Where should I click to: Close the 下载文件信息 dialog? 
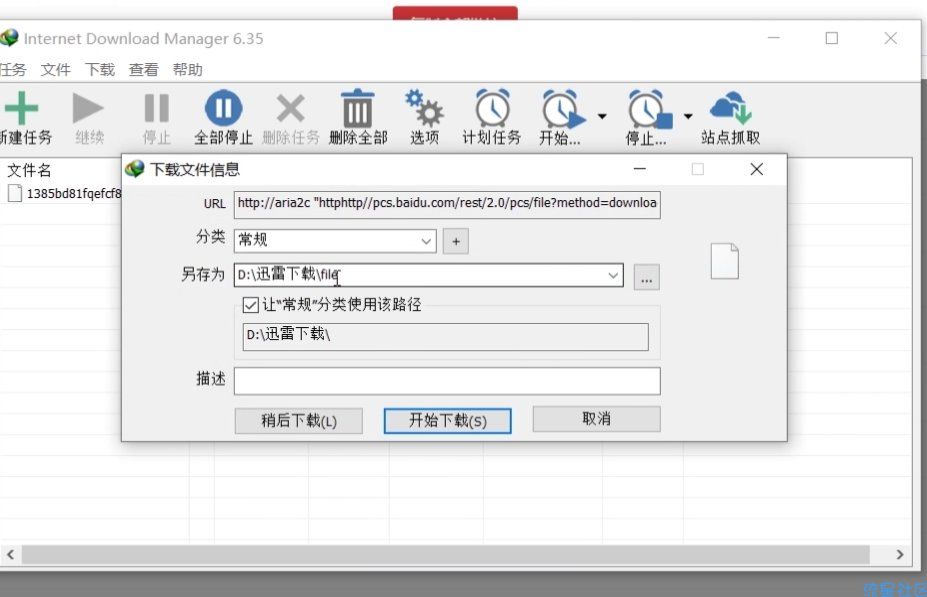756,169
